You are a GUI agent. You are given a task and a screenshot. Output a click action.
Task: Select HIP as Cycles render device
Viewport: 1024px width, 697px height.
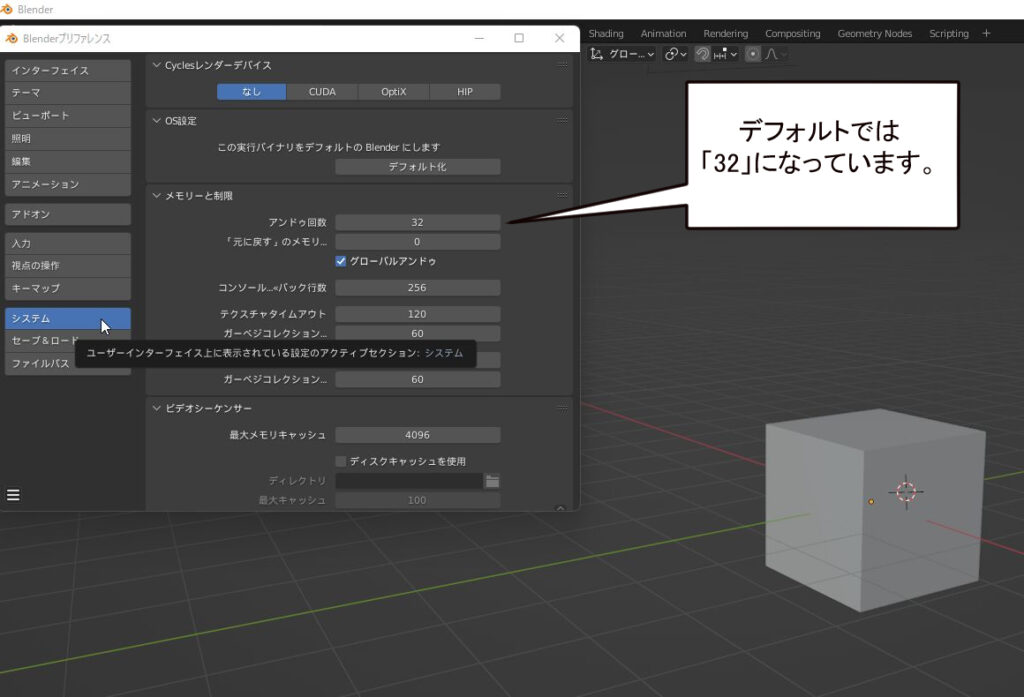click(465, 92)
